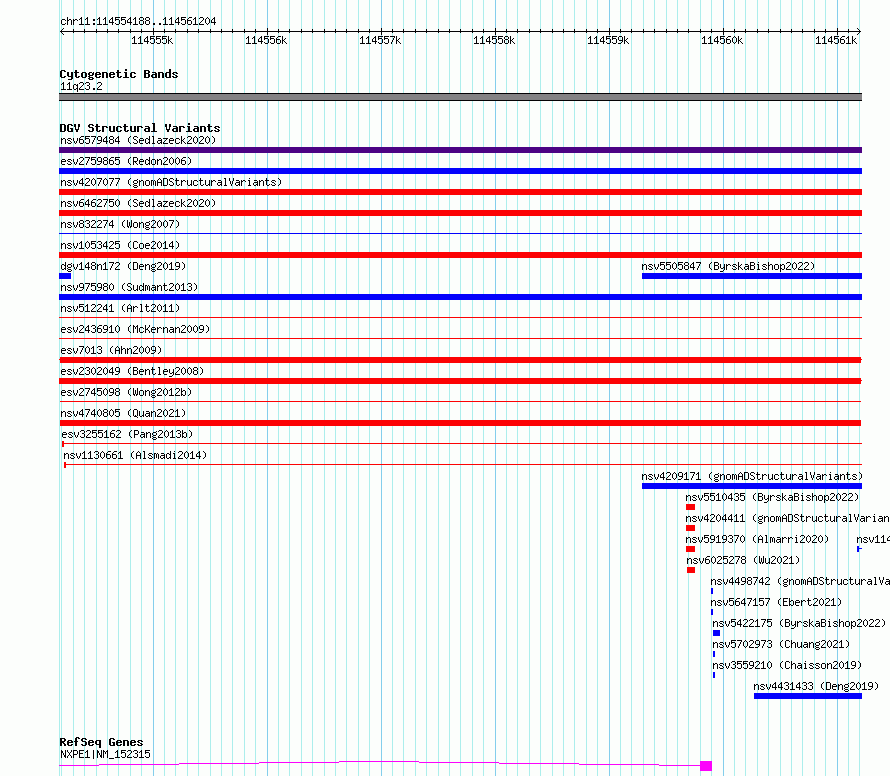
Task: Click dgv148n172 (Deng2019) label
Action: 123,266
